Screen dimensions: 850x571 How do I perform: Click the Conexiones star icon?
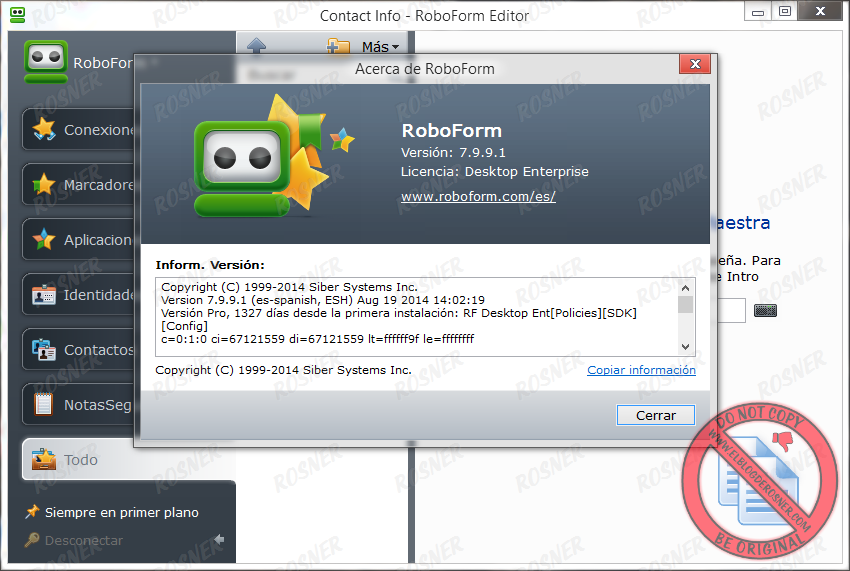(44, 130)
